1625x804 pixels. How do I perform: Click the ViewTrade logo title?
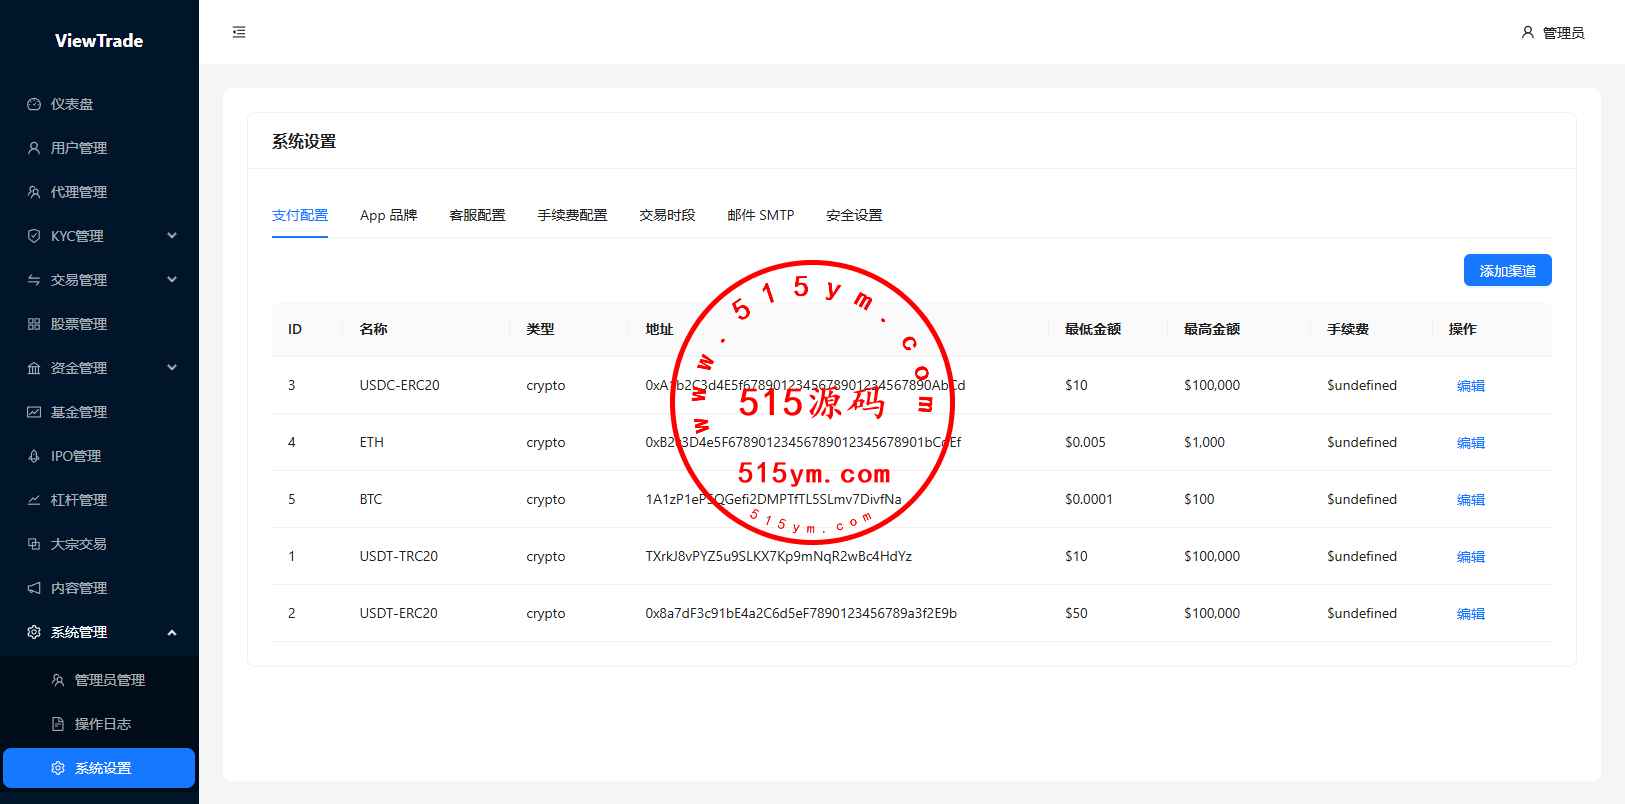[x=99, y=41]
